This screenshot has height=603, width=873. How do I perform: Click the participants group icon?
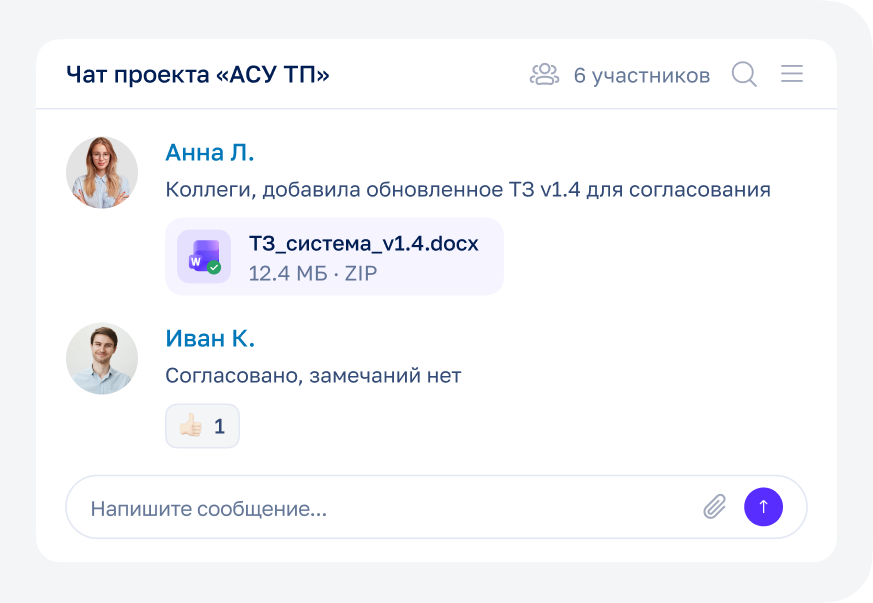[544, 74]
